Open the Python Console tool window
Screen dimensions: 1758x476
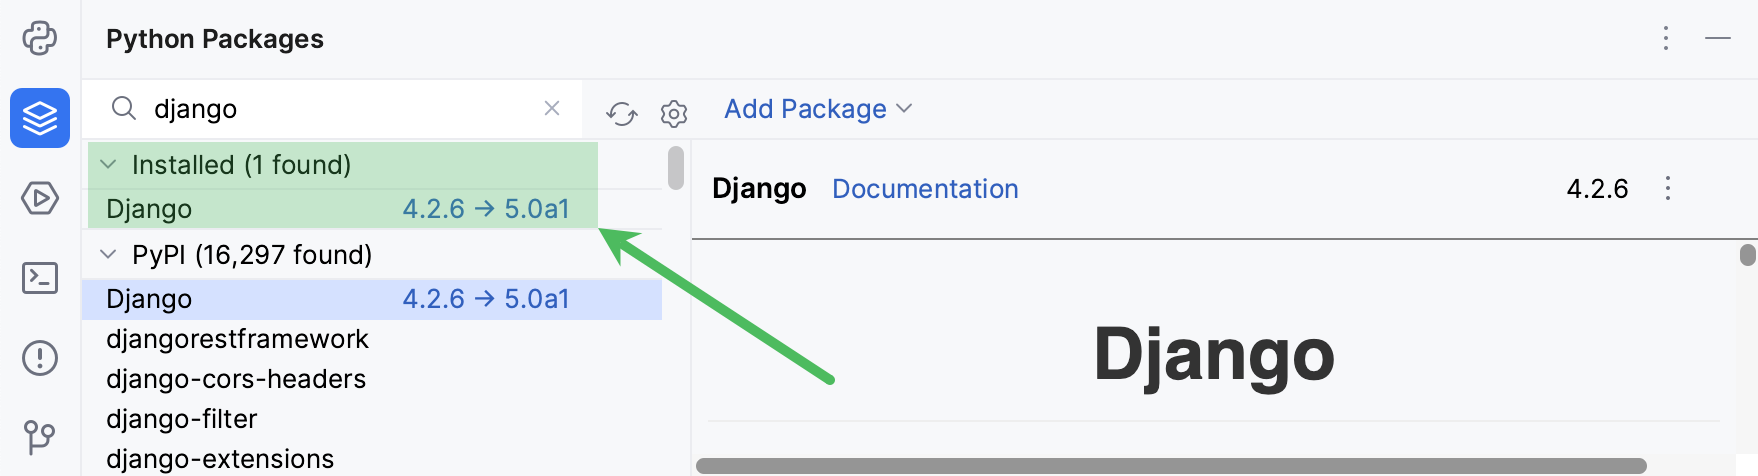coord(40,39)
